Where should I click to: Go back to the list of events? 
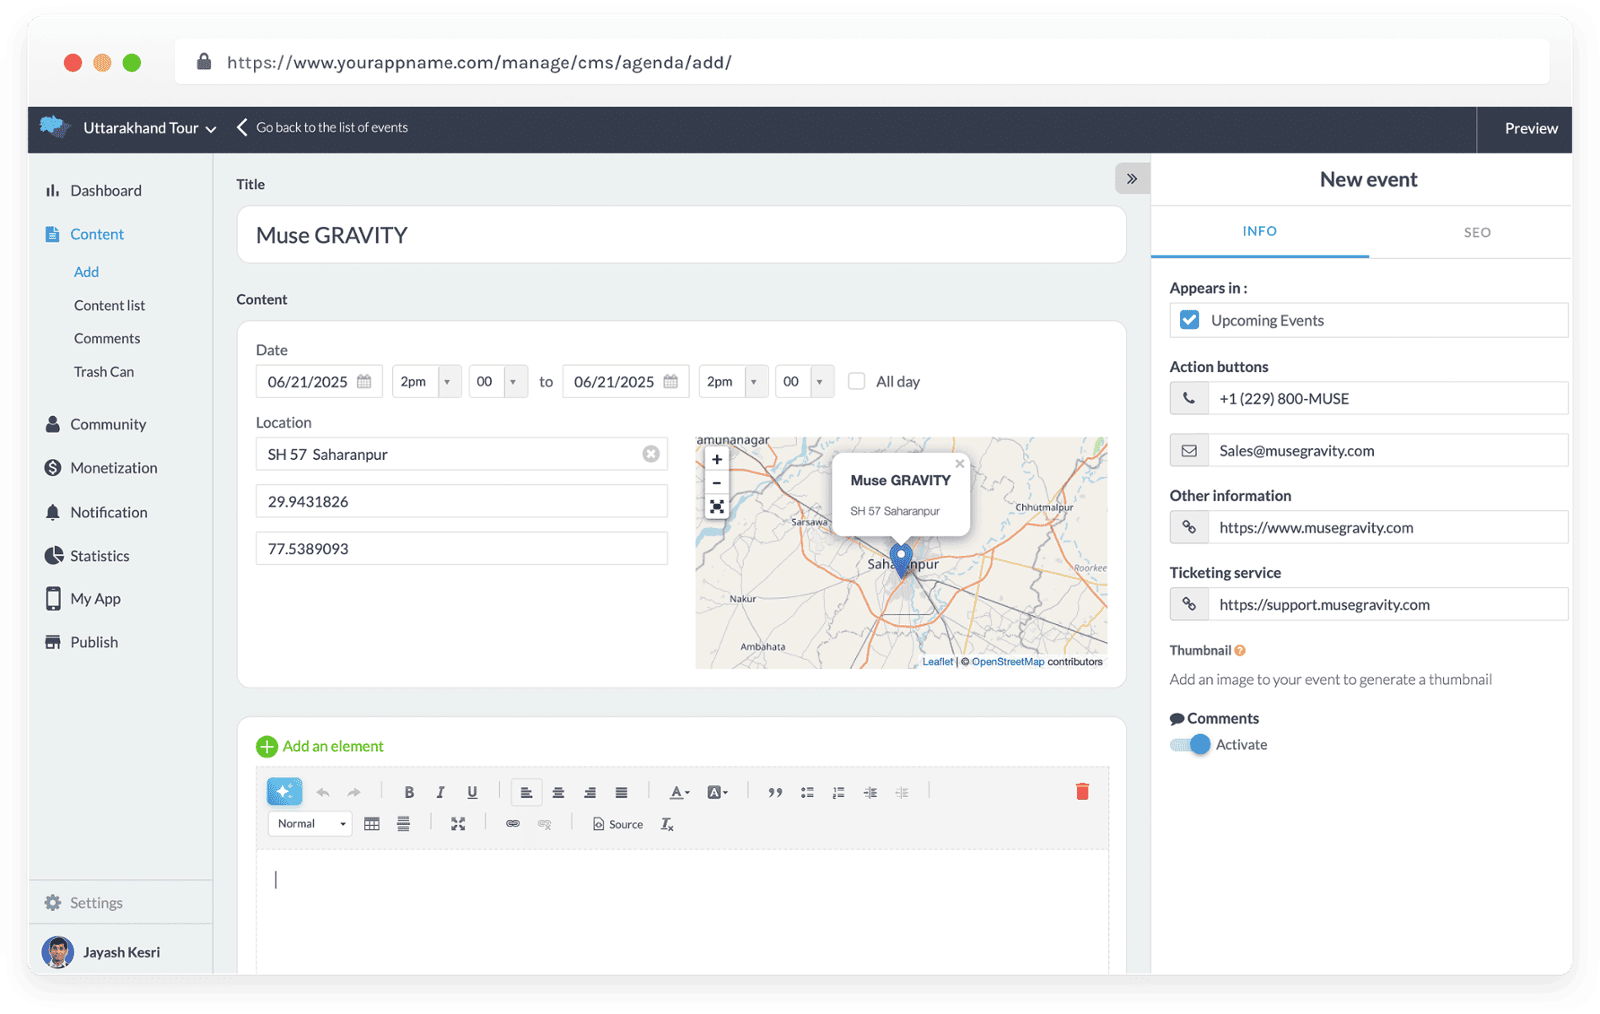point(322,128)
